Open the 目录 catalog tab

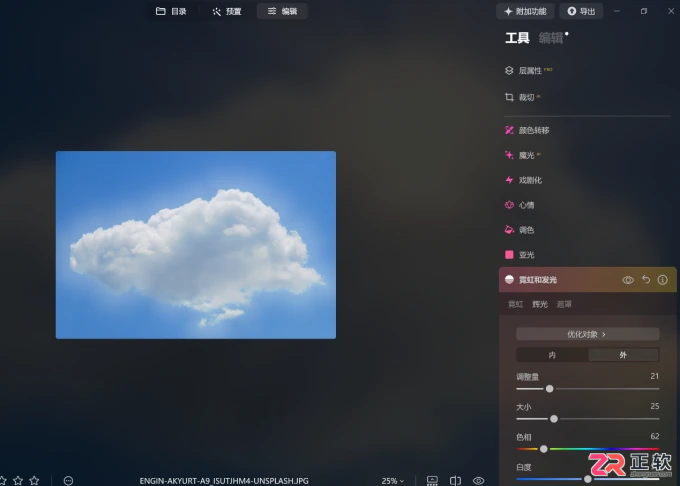point(171,11)
